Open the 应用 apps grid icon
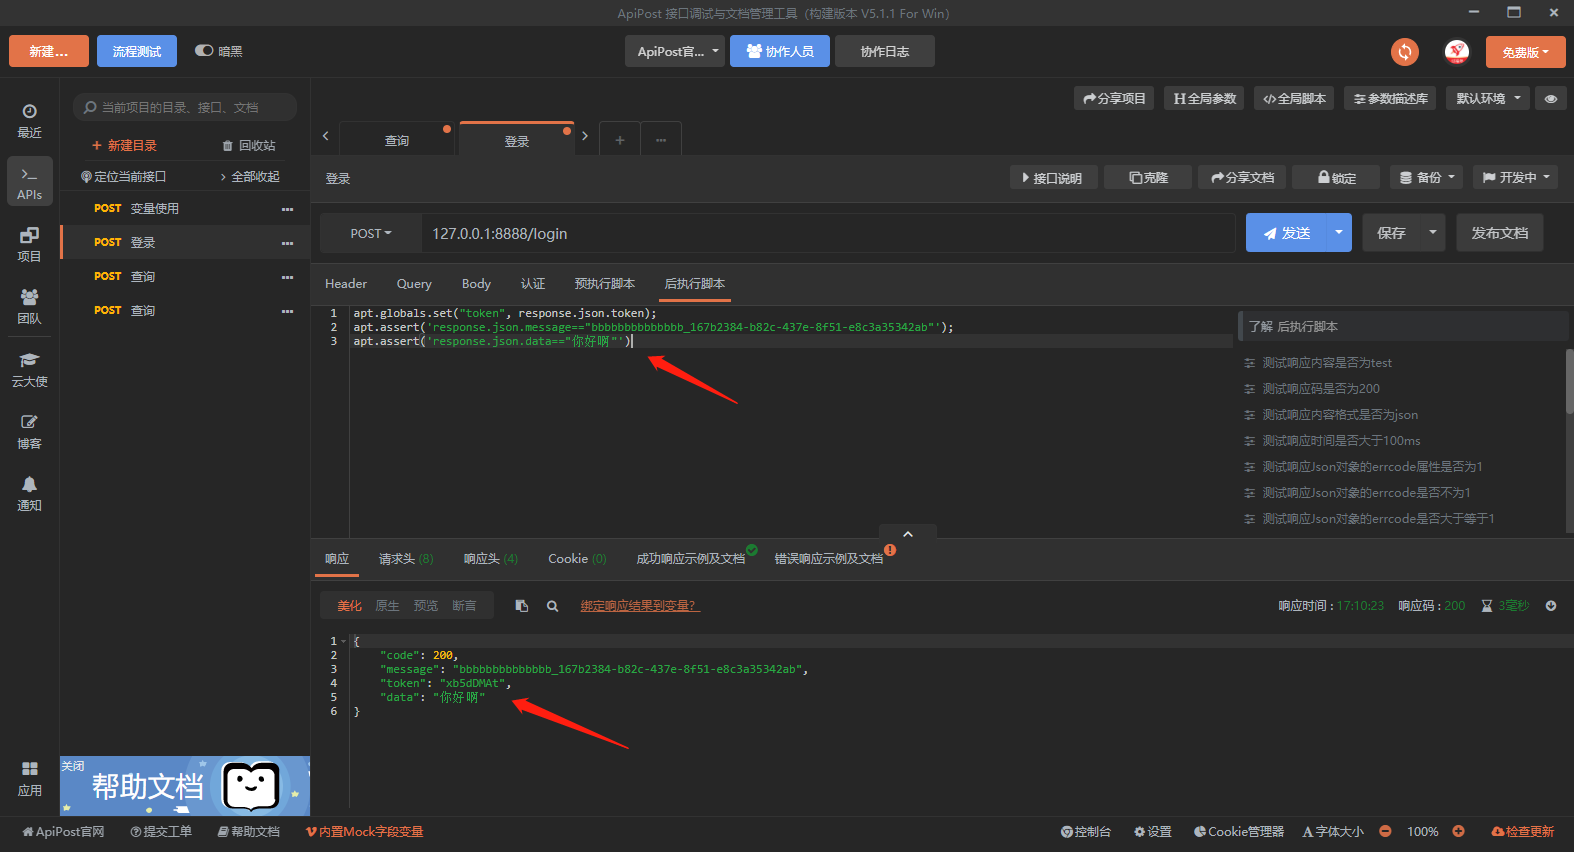 coord(30,778)
